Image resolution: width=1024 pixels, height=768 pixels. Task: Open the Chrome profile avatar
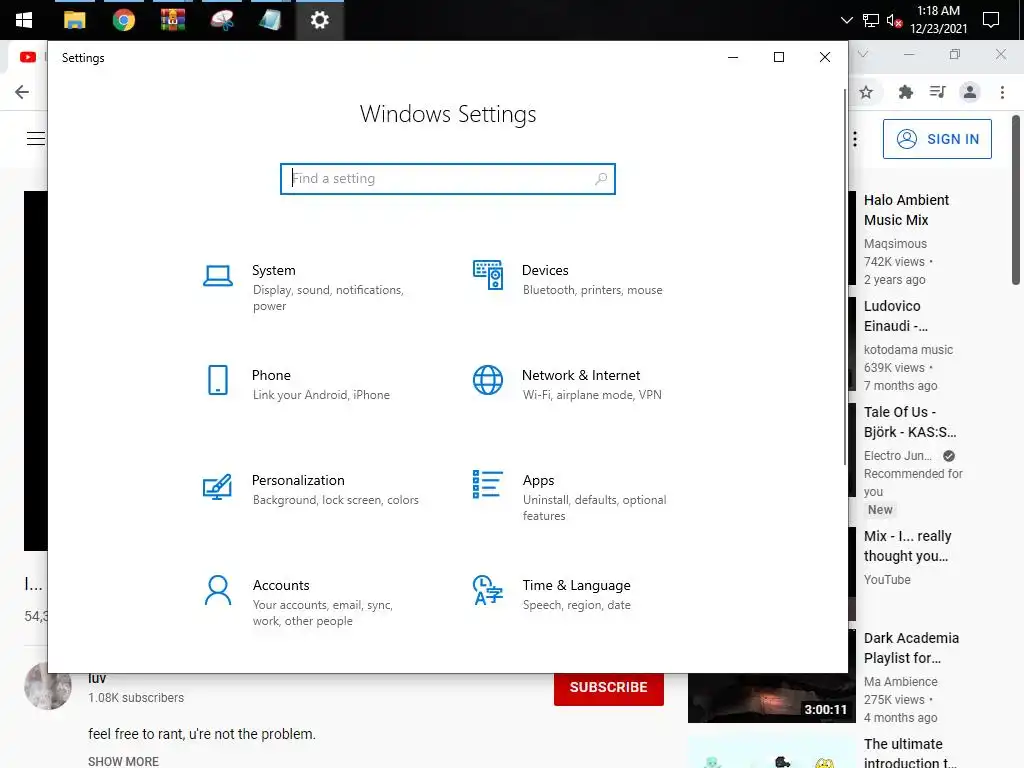tap(970, 92)
